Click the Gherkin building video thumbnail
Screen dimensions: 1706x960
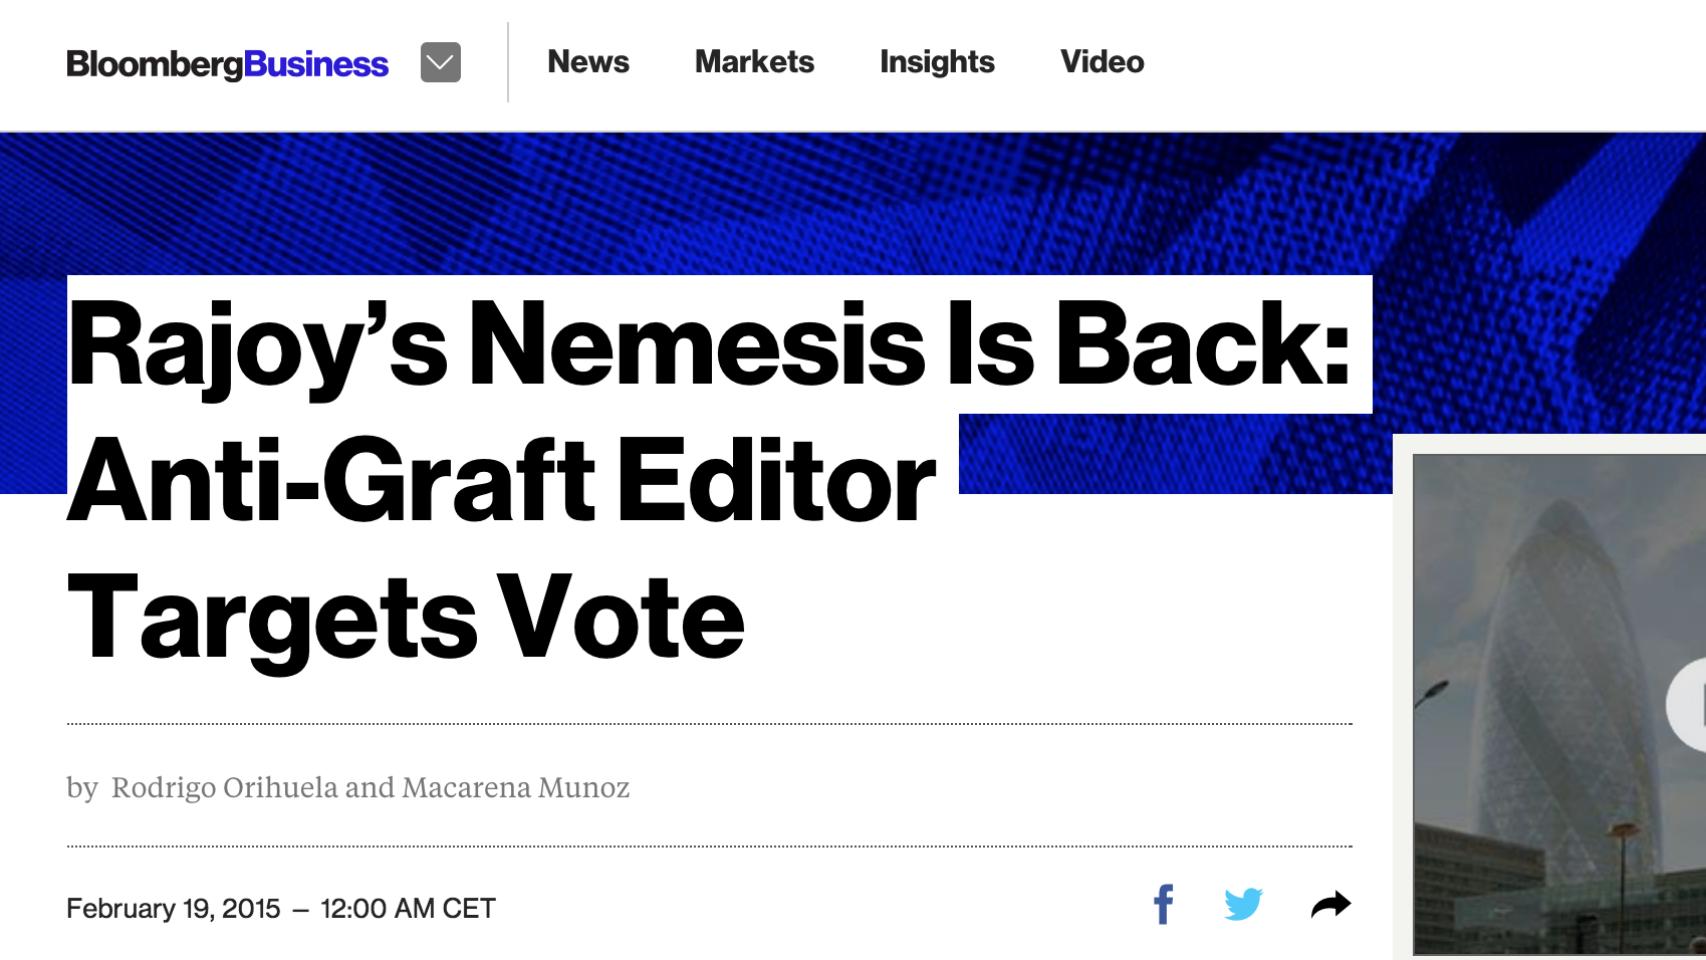pos(1560,700)
